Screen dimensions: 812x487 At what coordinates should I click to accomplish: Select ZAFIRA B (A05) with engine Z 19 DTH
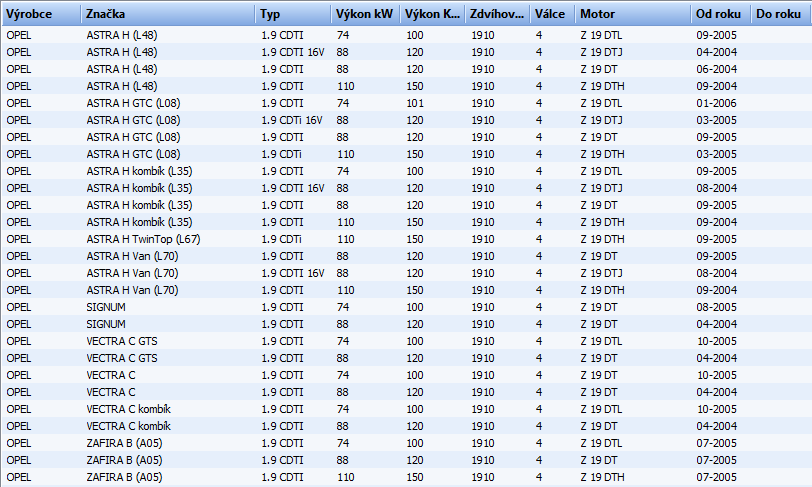(x=406, y=477)
